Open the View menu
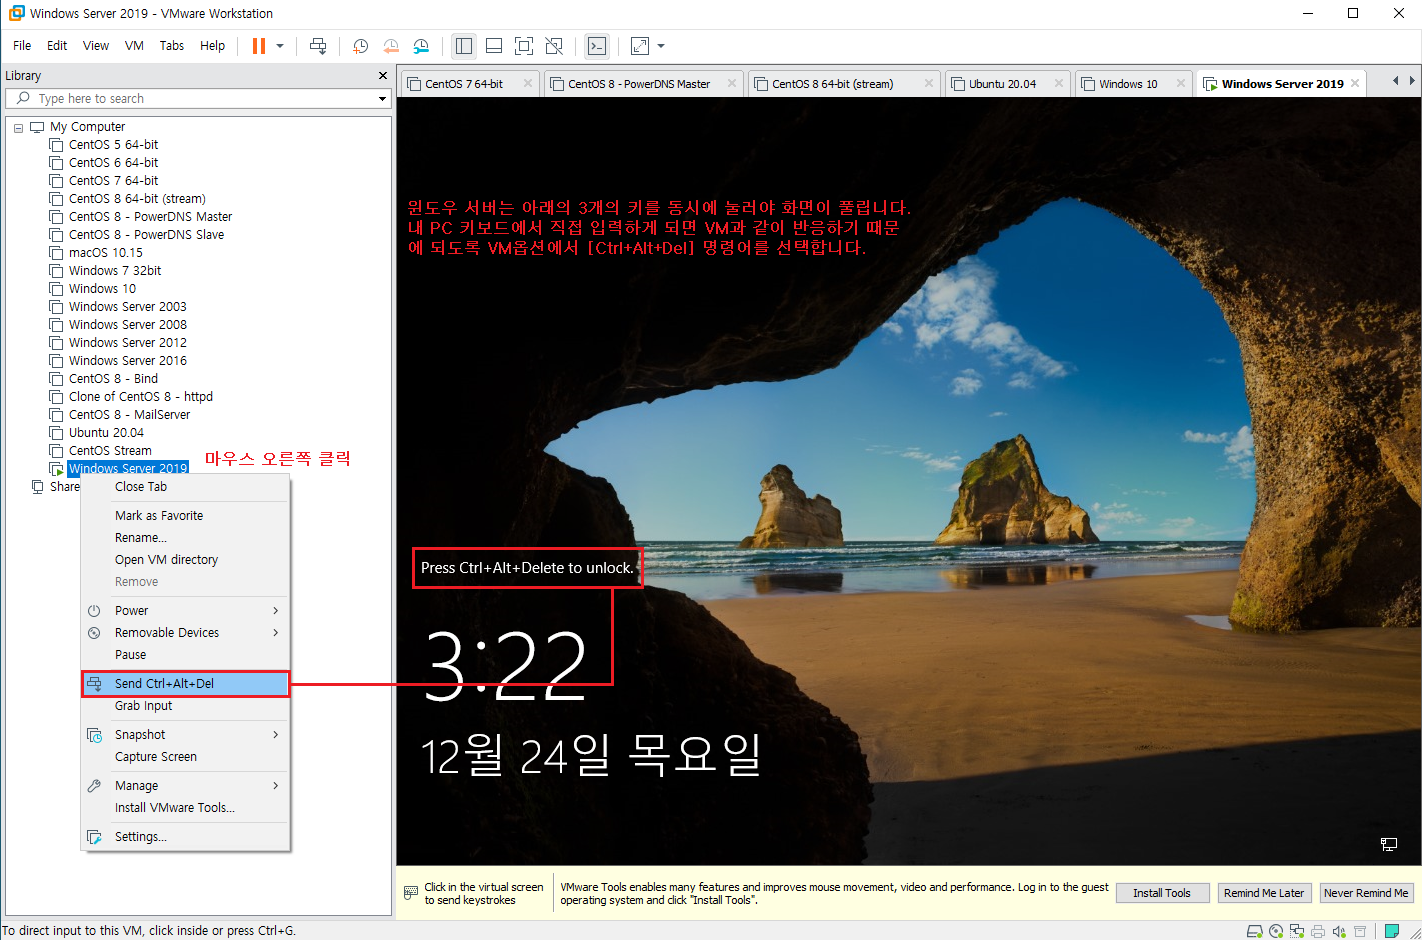This screenshot has width=1422, height=940. 96,46
